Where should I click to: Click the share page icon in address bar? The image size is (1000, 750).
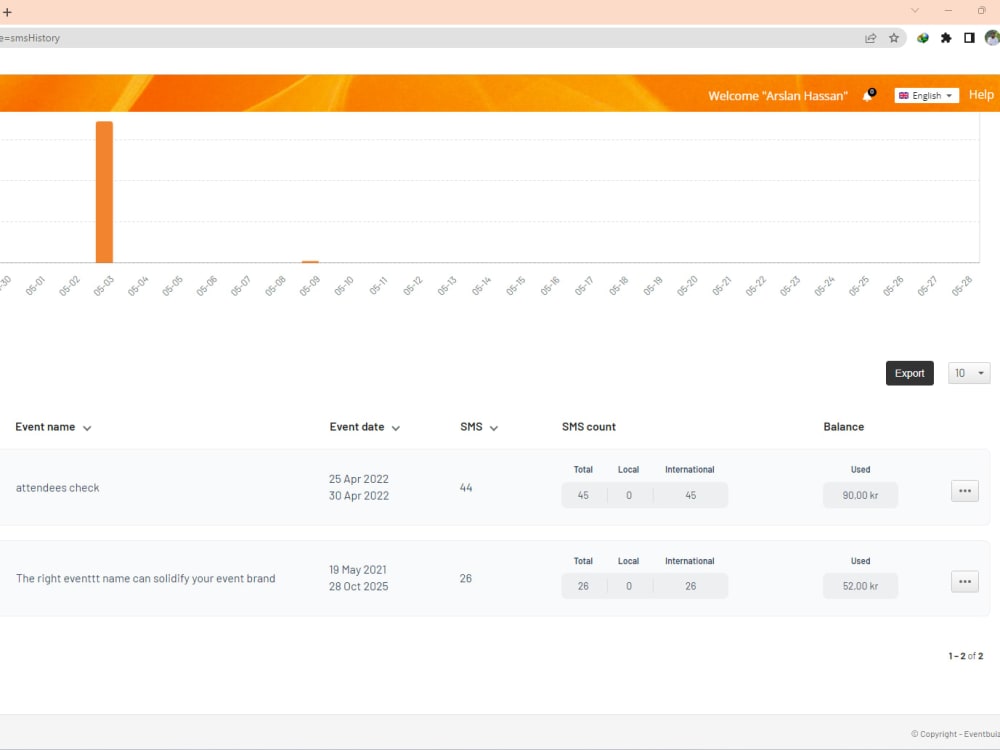click(871, 38)
